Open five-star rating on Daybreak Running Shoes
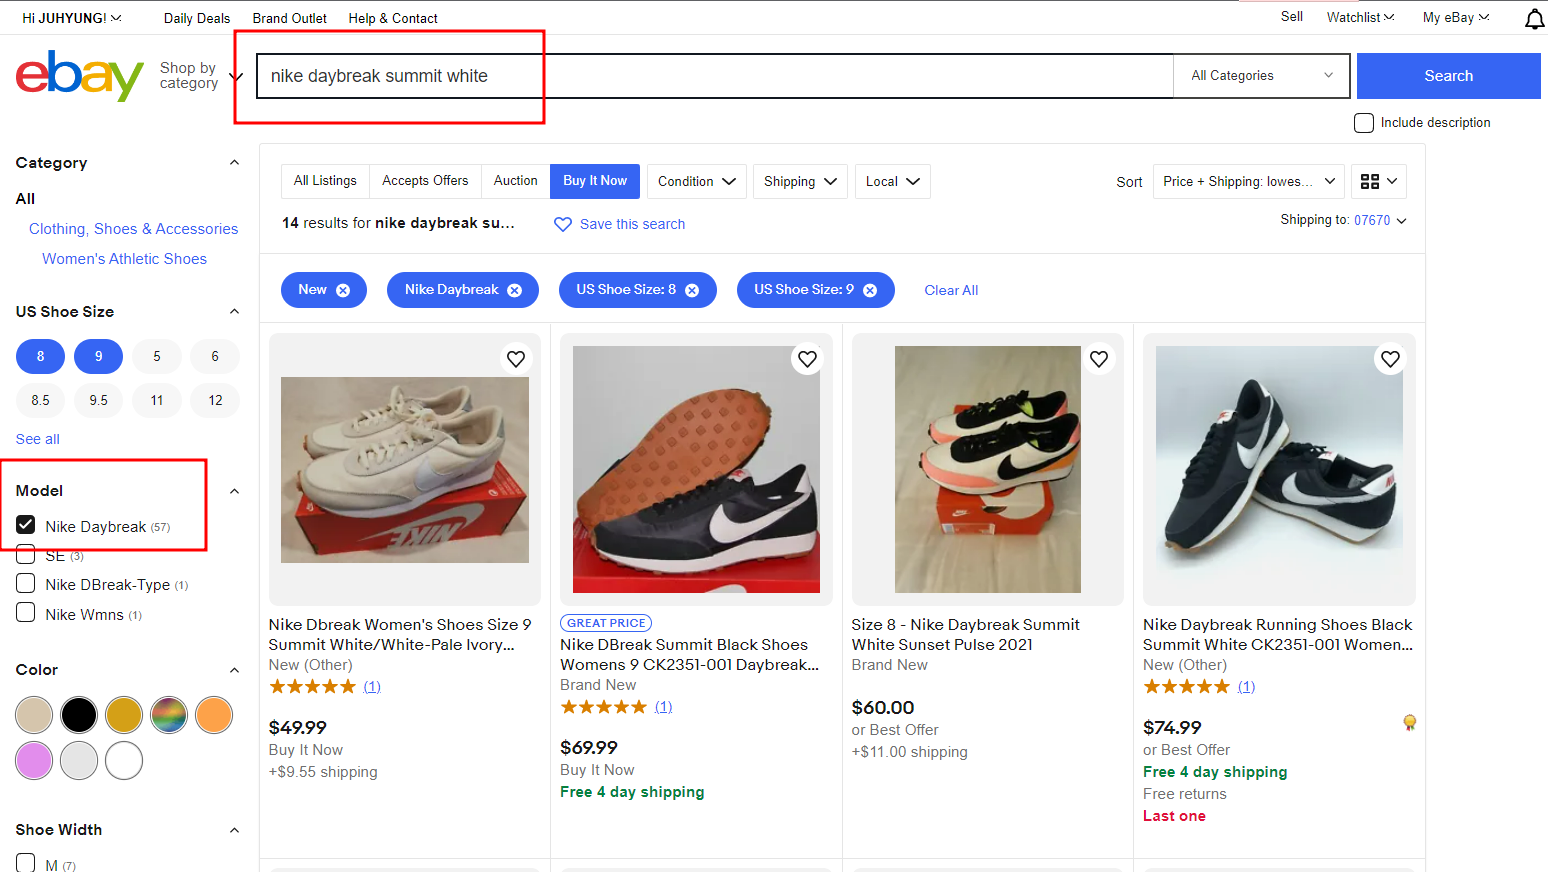 point(1186,686)
